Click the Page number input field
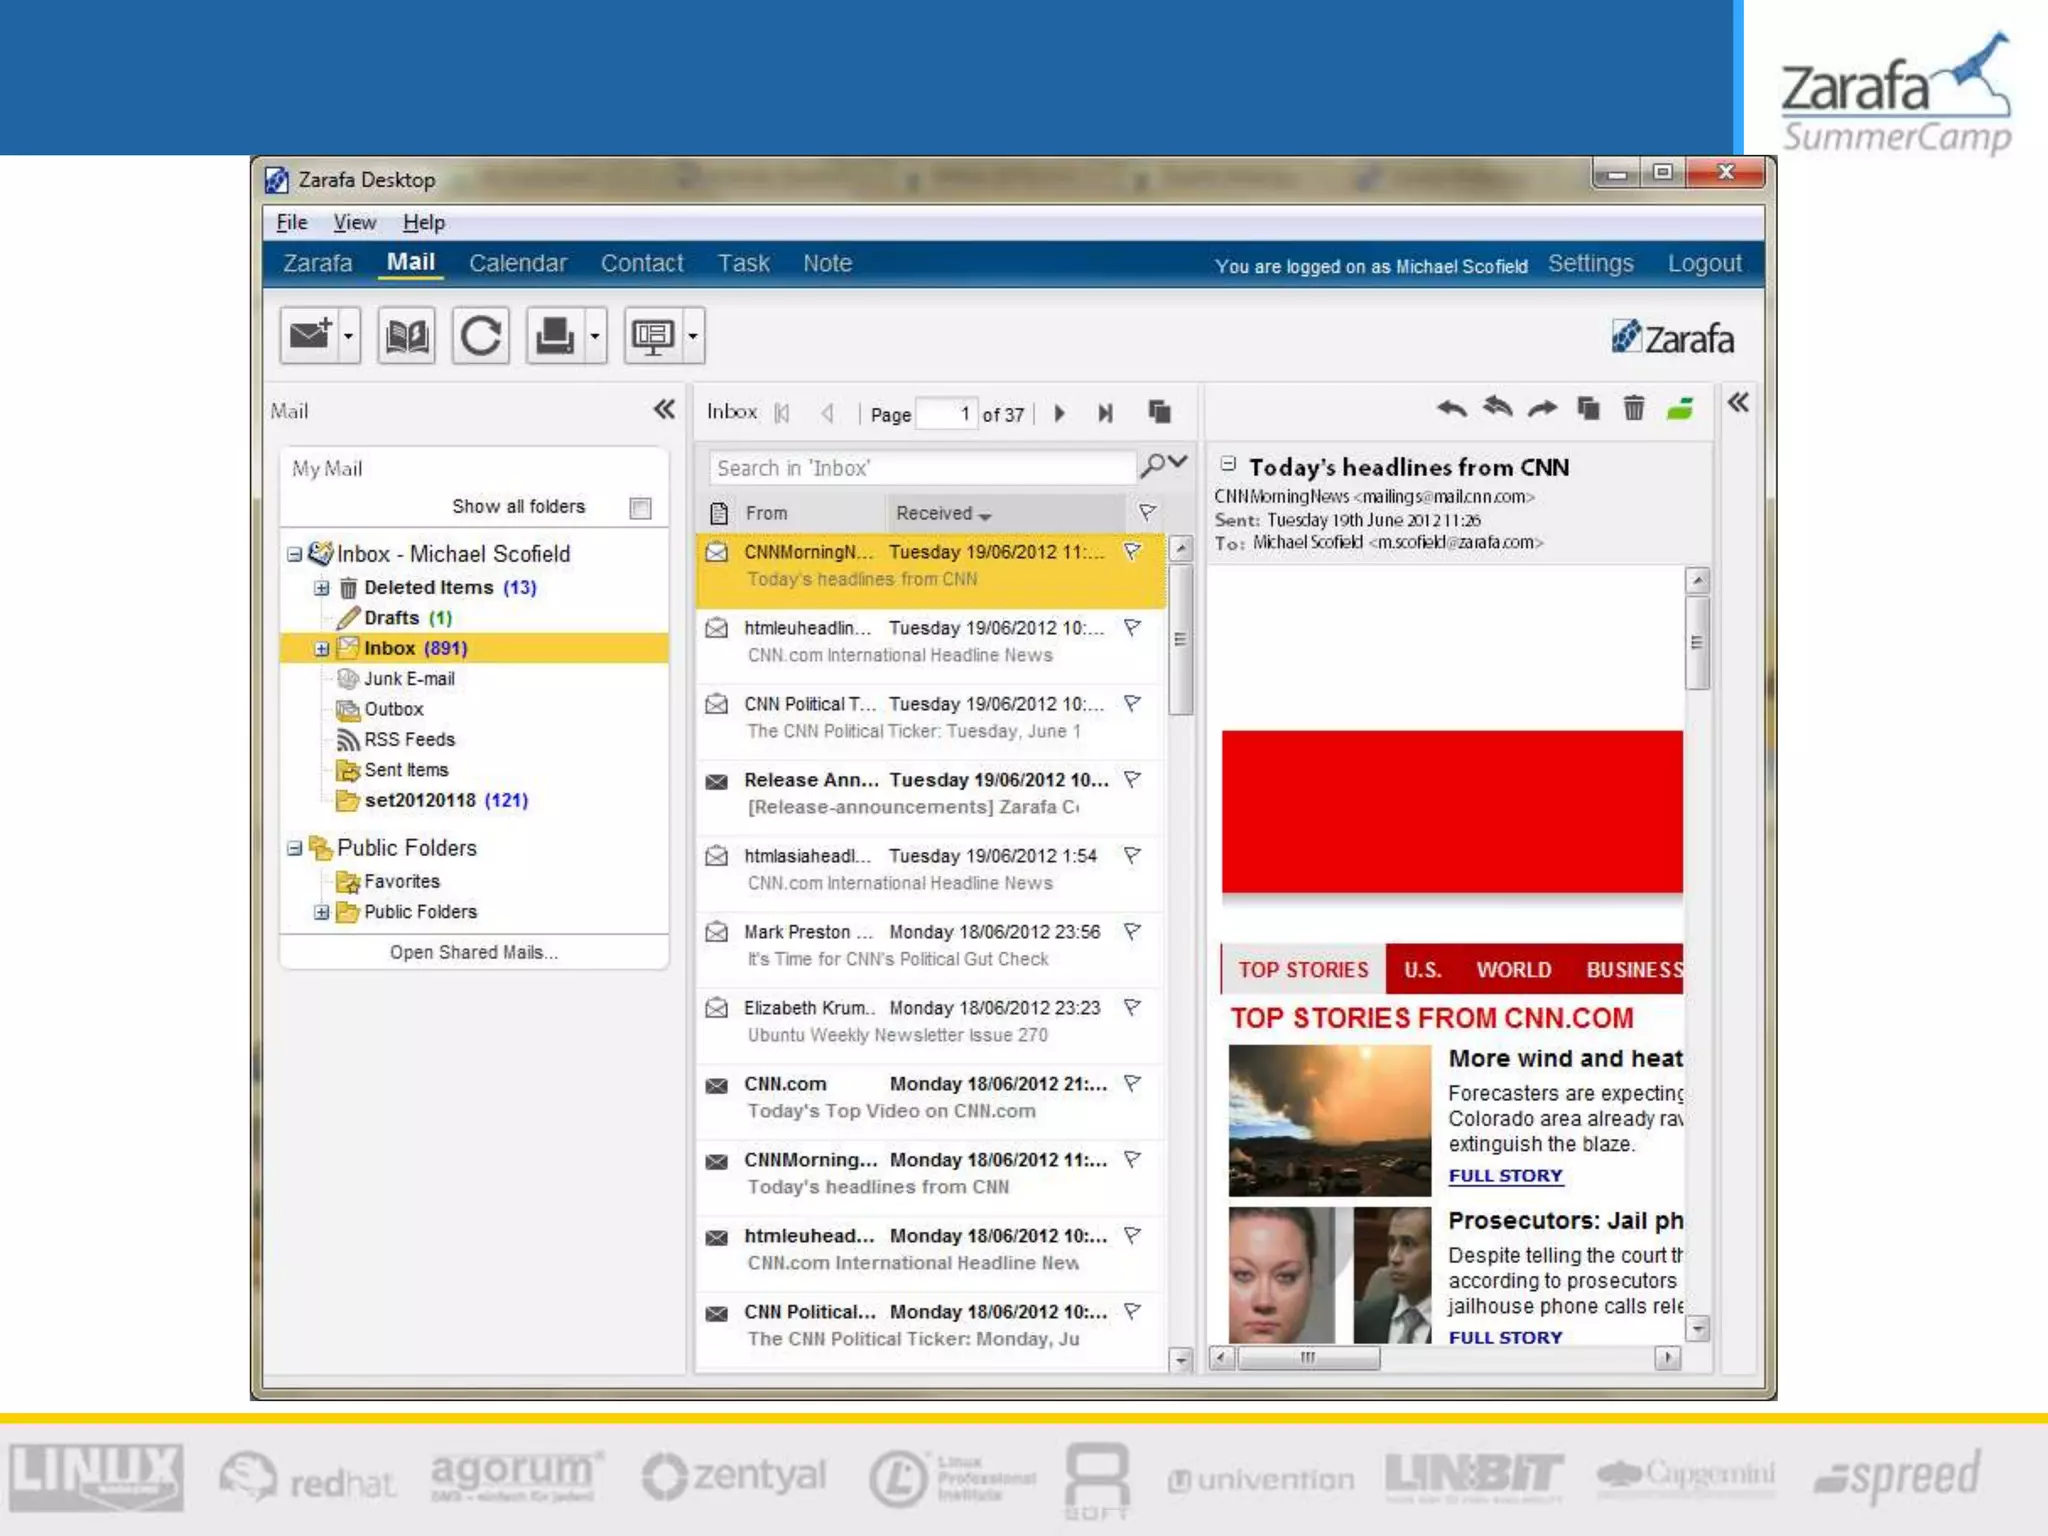2048x1536 pixels. (946, 414)
